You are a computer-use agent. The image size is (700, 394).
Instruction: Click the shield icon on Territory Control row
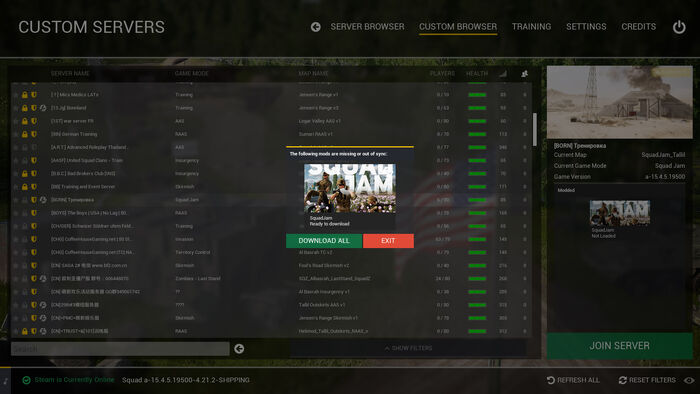pyautogui.click(x=34, y=253)
